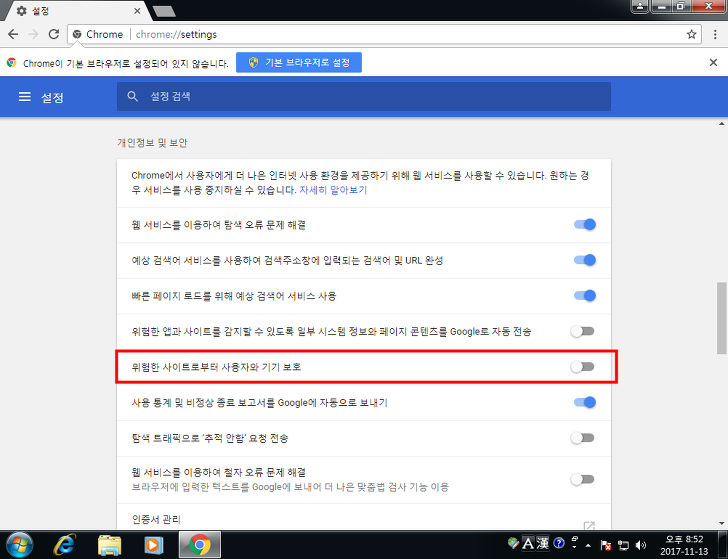Launch Internet Explorer from taskbar
728x559 pixels.
[x=65, y=545]
